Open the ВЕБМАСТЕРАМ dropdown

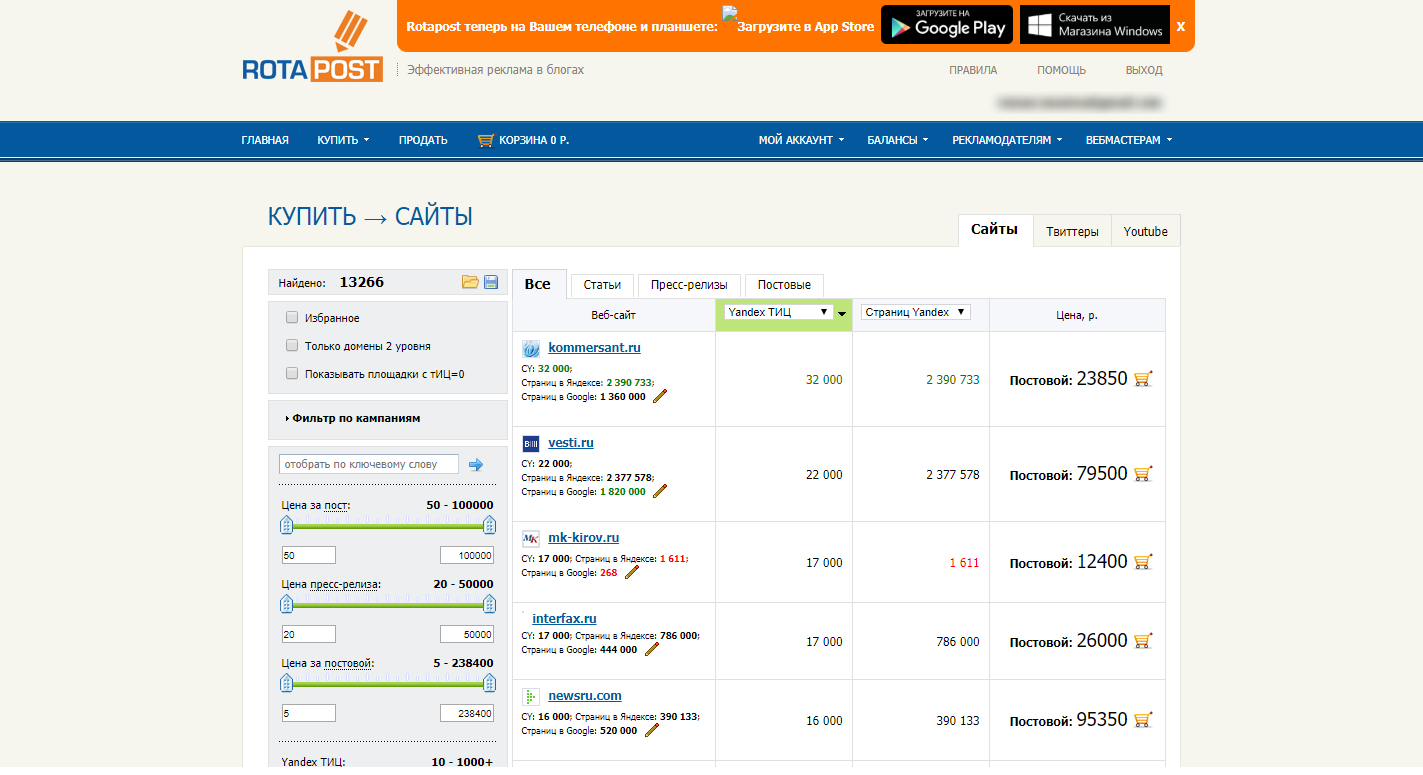click(x=1128, y=140)
